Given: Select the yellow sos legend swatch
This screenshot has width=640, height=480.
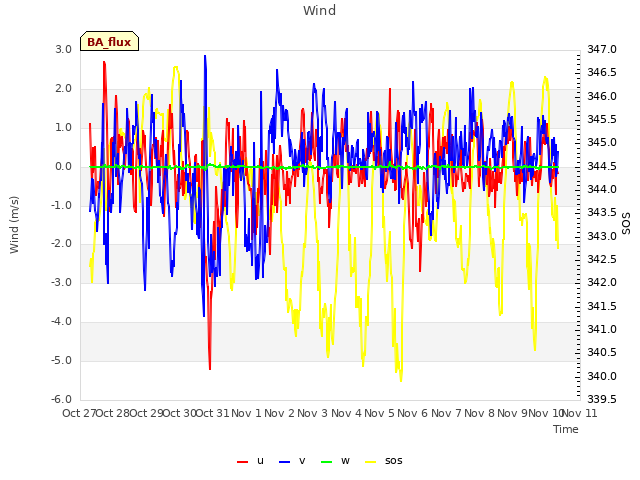Looking at the screenshot, I should coord(371,461).
